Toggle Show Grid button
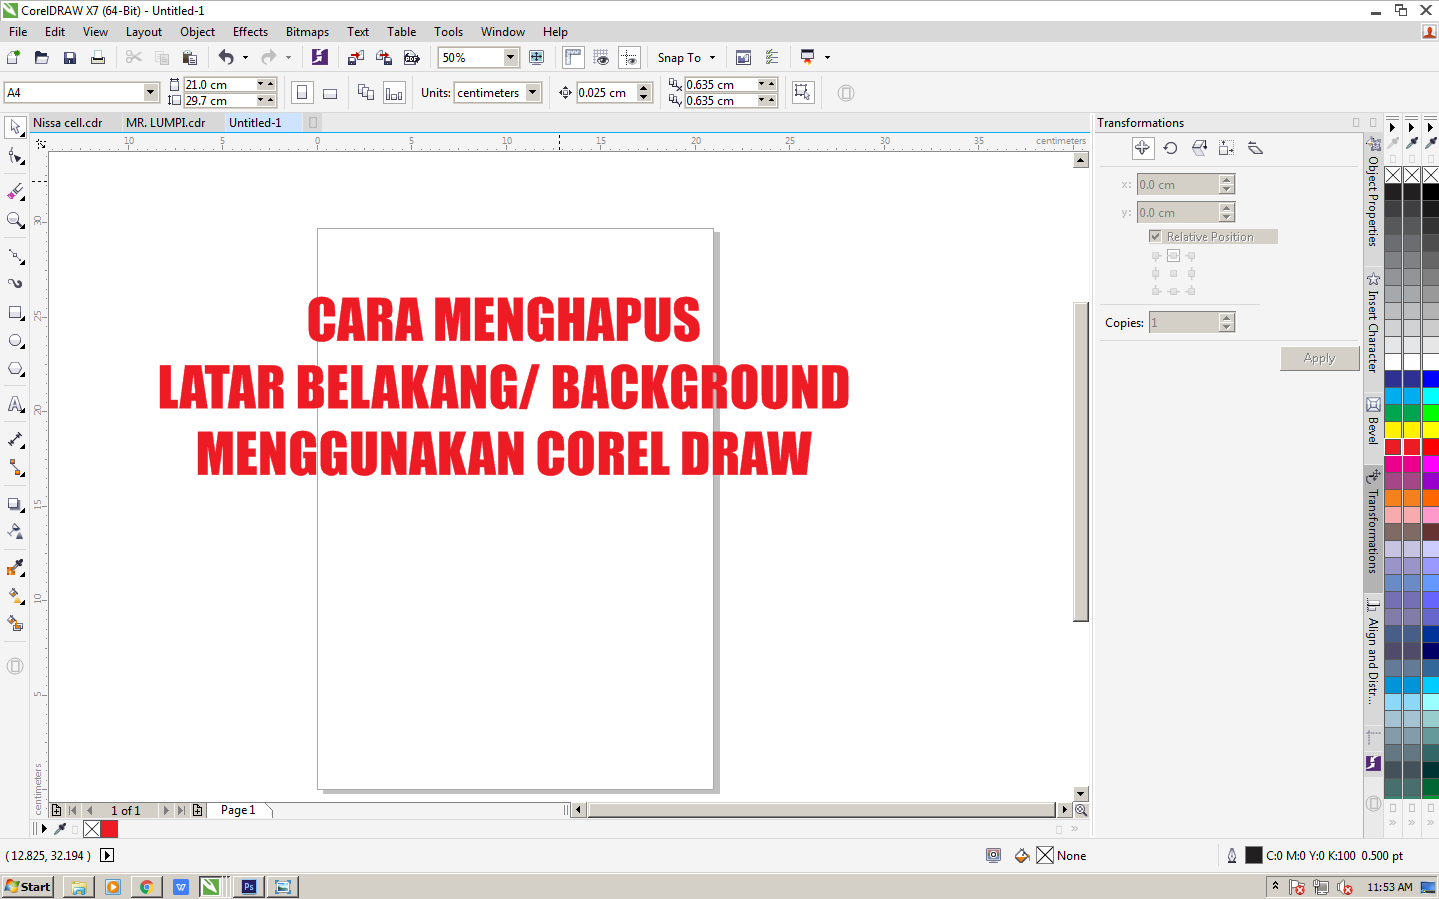1439x899 pixels. point(601,58)
